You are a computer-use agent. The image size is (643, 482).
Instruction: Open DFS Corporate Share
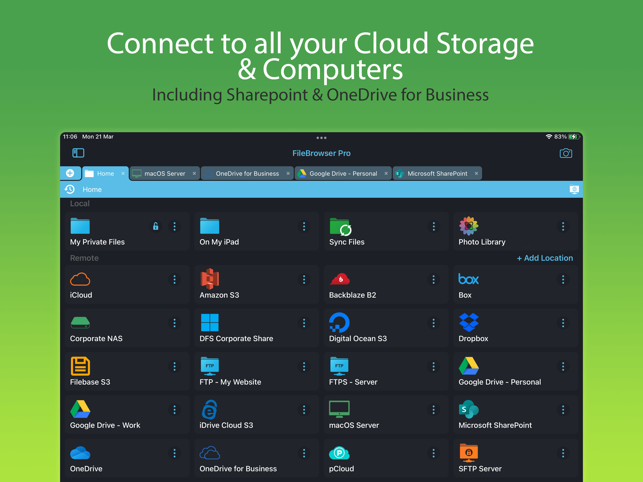(256, 328)
